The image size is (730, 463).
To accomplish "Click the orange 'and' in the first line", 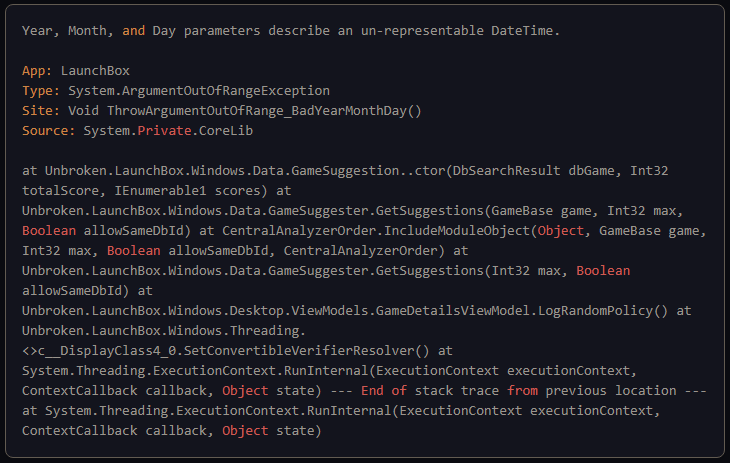I will [133, 31].
